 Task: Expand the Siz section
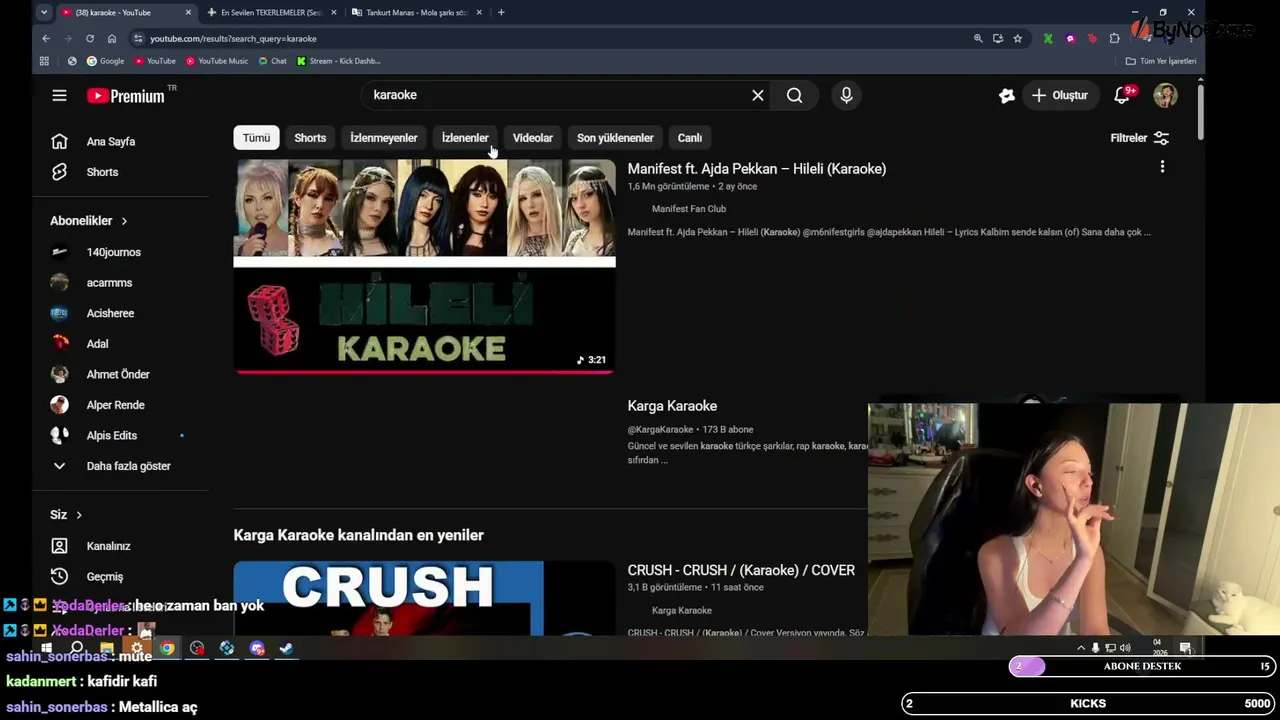coord(66,515)
